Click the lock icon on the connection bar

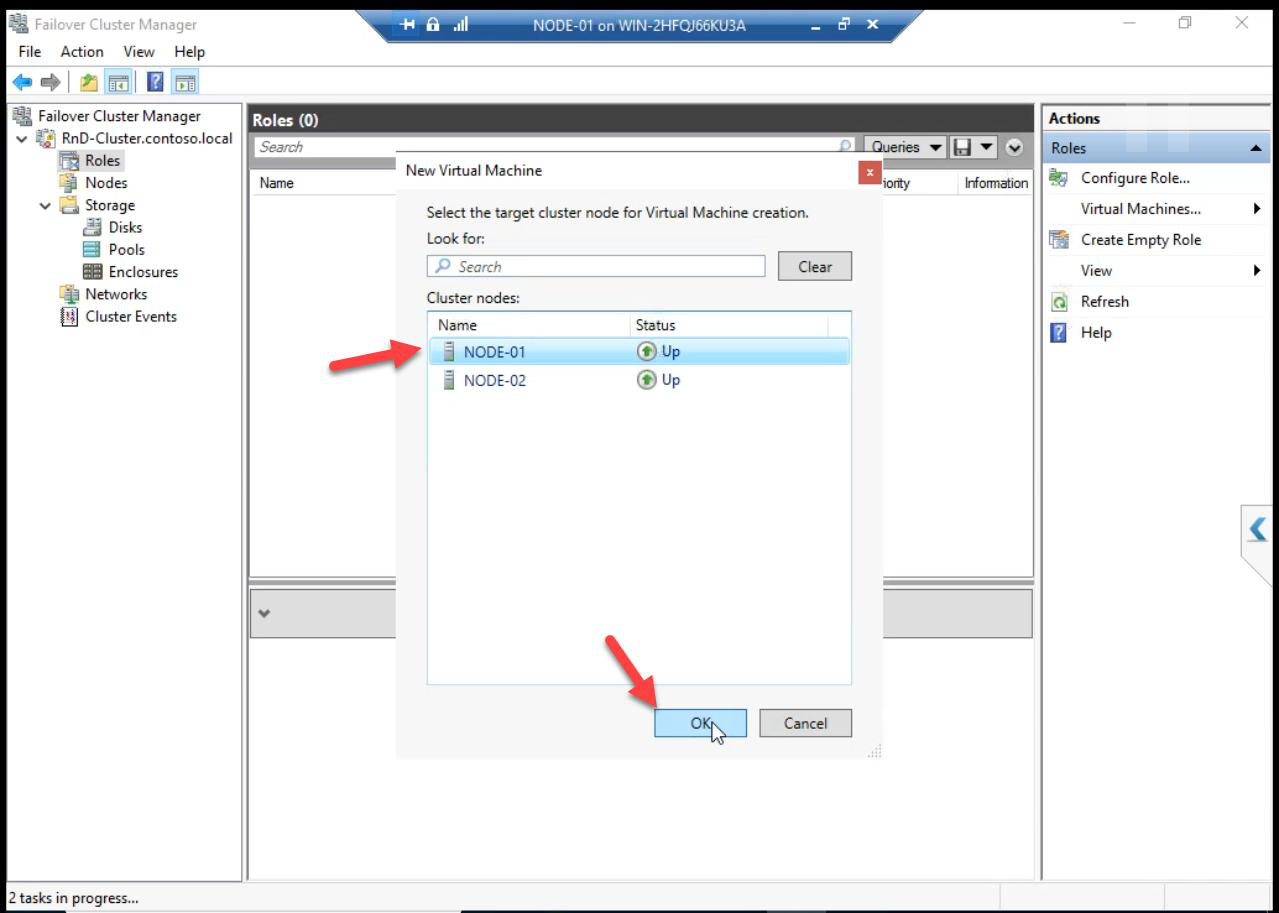(x=433, y=25)
